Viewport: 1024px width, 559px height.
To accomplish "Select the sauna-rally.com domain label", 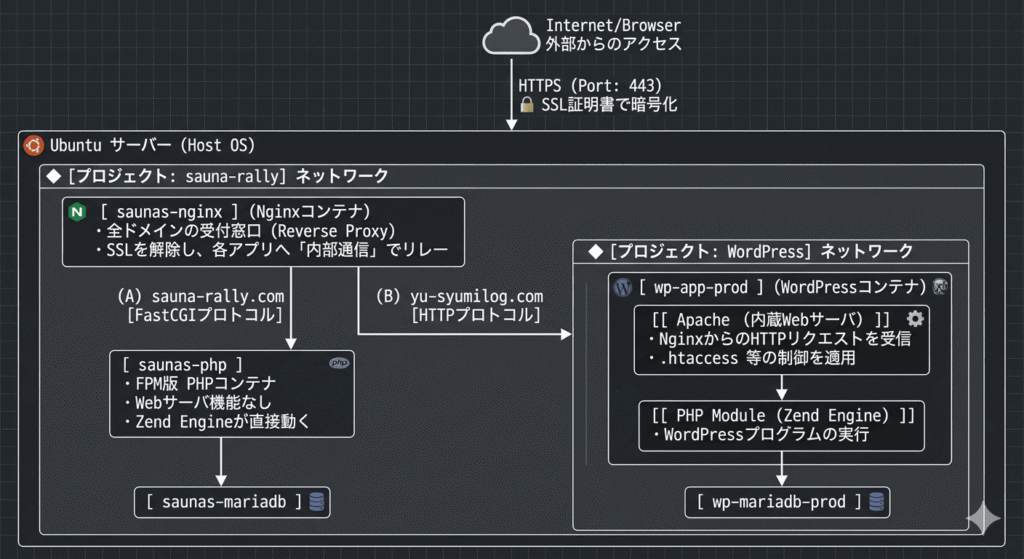I will (x=217, y=297).
